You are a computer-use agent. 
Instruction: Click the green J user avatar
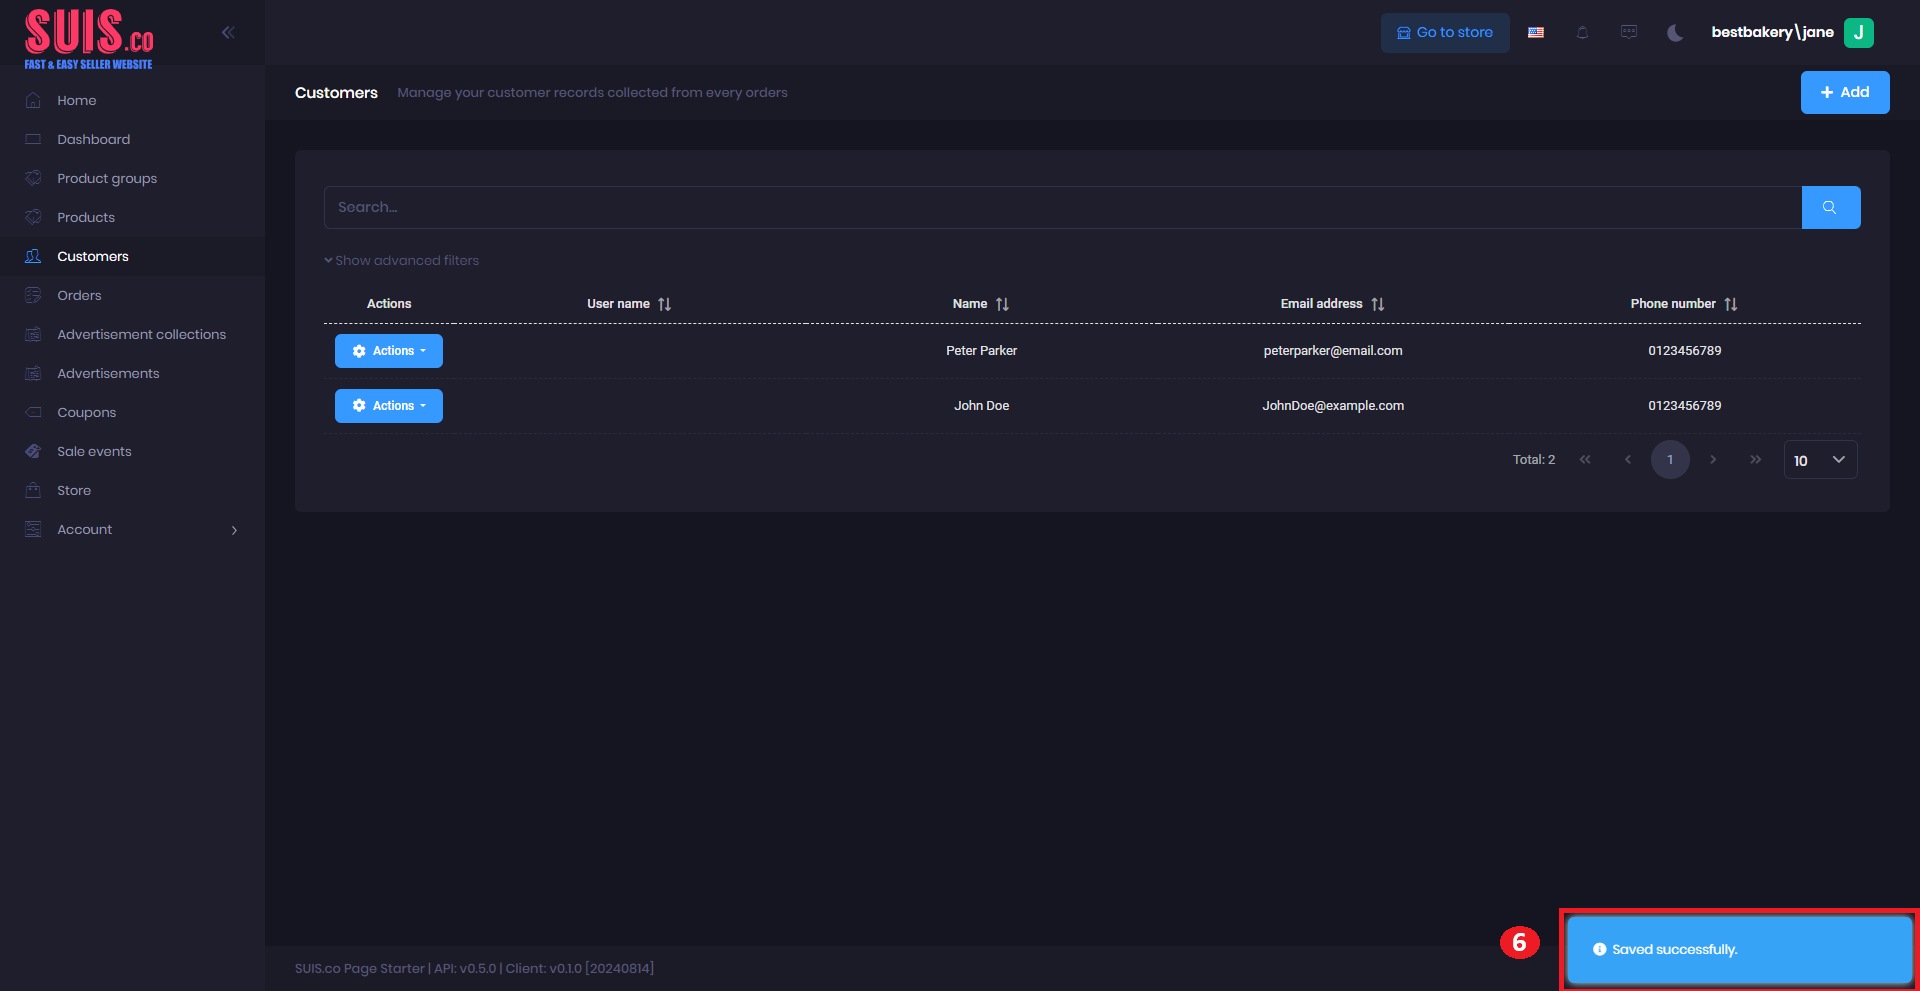pos(1859,32)
